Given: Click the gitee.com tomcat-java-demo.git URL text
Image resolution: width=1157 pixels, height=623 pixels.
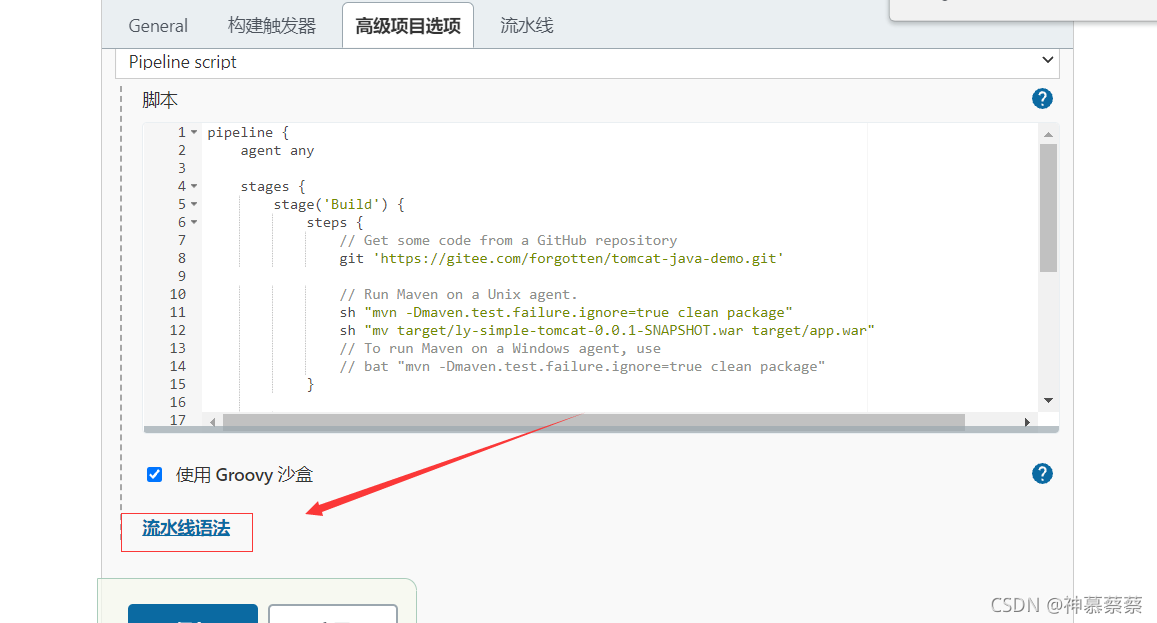Looking at the screenshot, I should [x=578, y=258].
